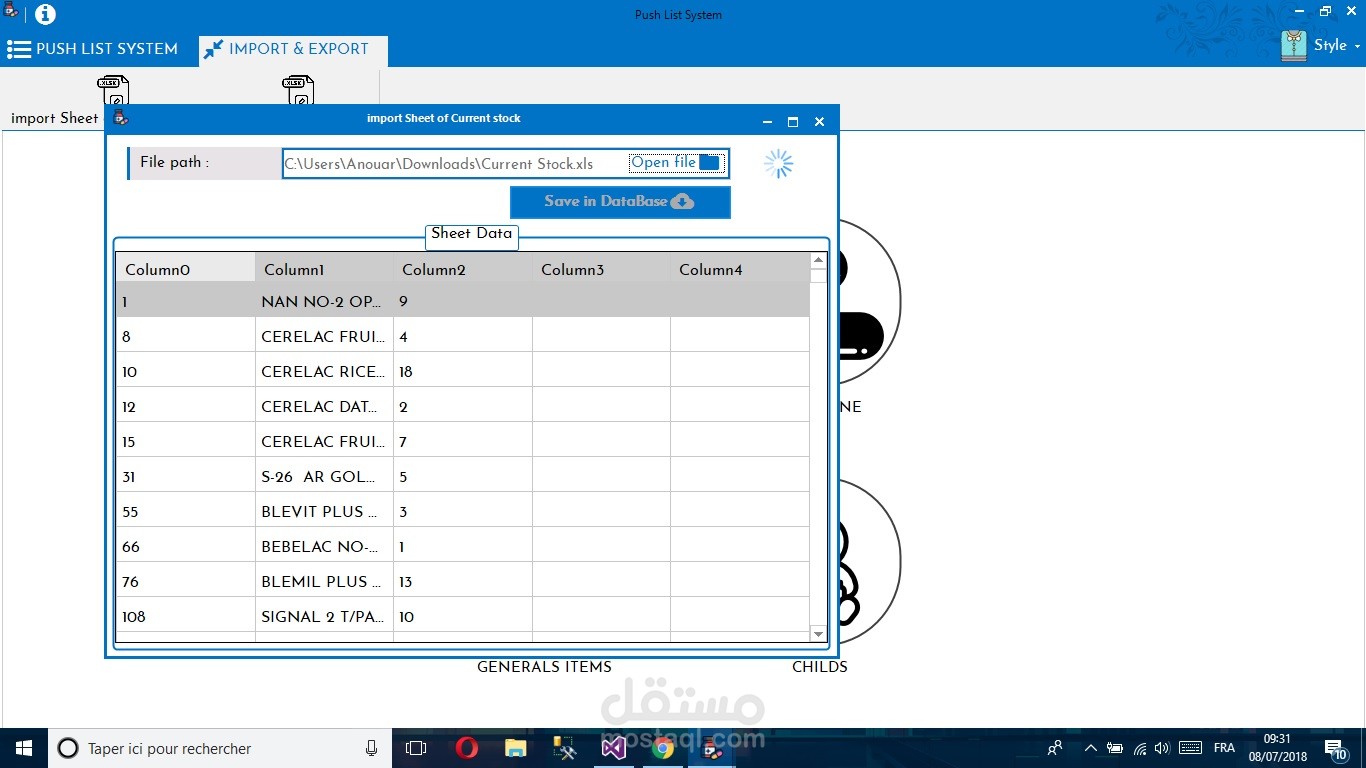1366x768 pixels.
Task: Click the quantity cell 18 in CERELAC RICE row
Action: click(463, 372)
